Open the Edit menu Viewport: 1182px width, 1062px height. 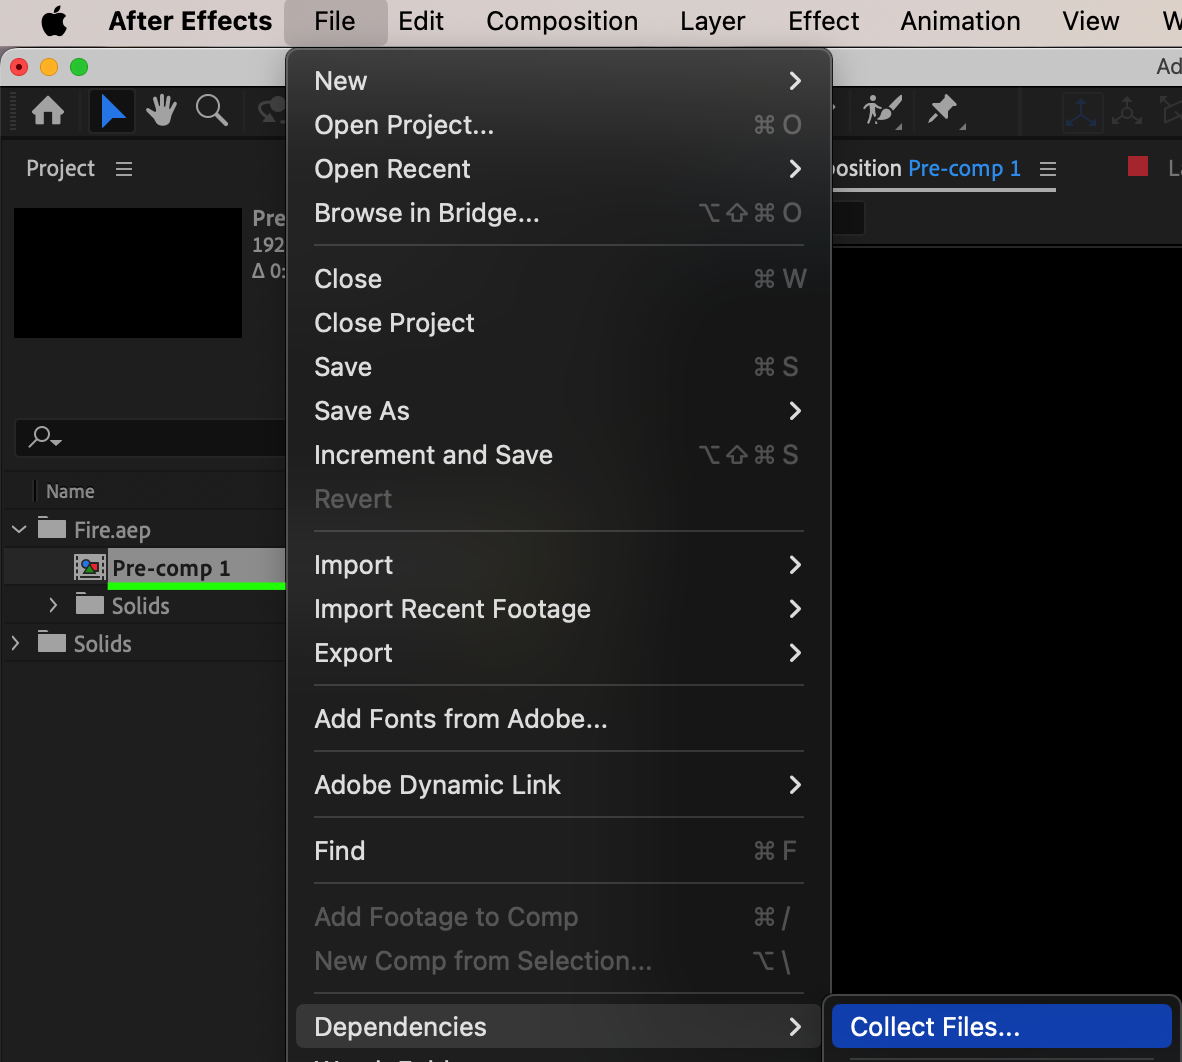point(421,21)
